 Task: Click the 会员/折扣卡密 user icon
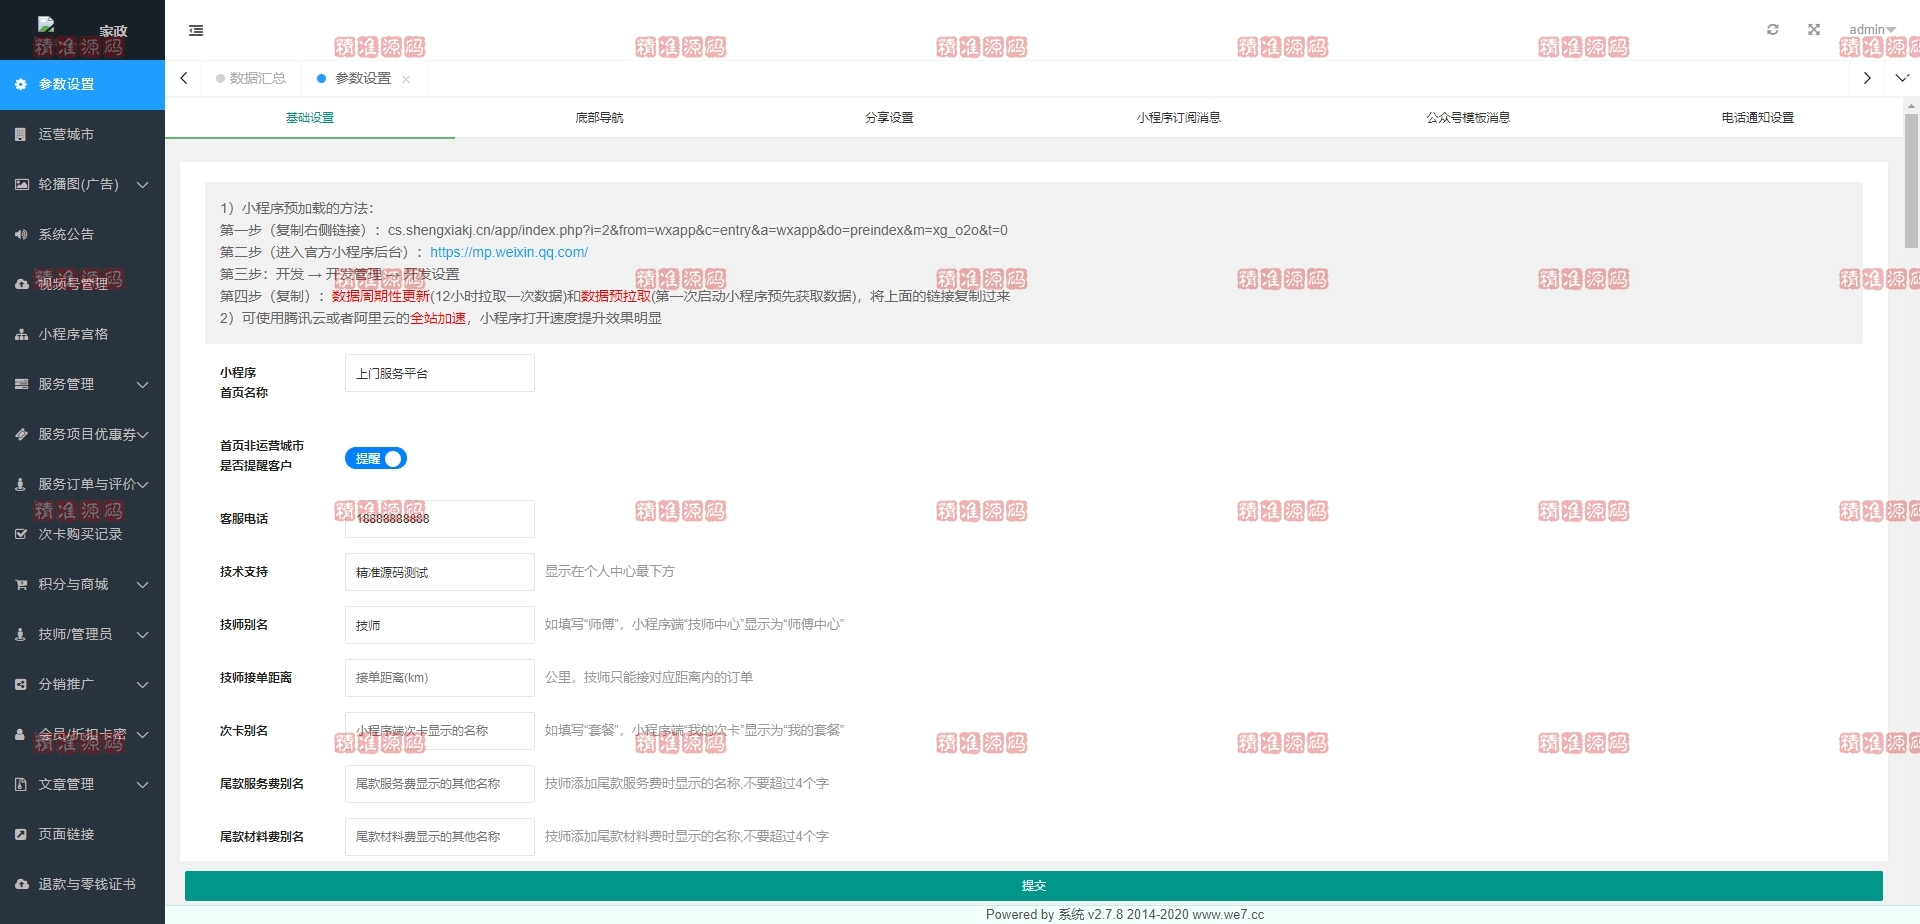(21, 734)
